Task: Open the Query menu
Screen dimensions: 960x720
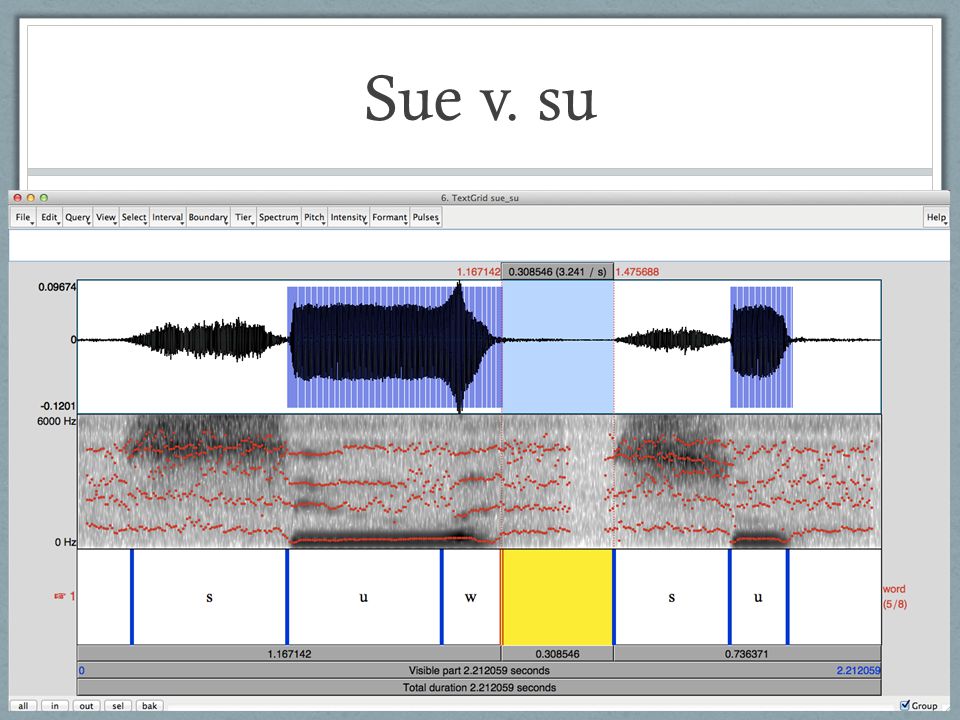Action: pos(78,217)
